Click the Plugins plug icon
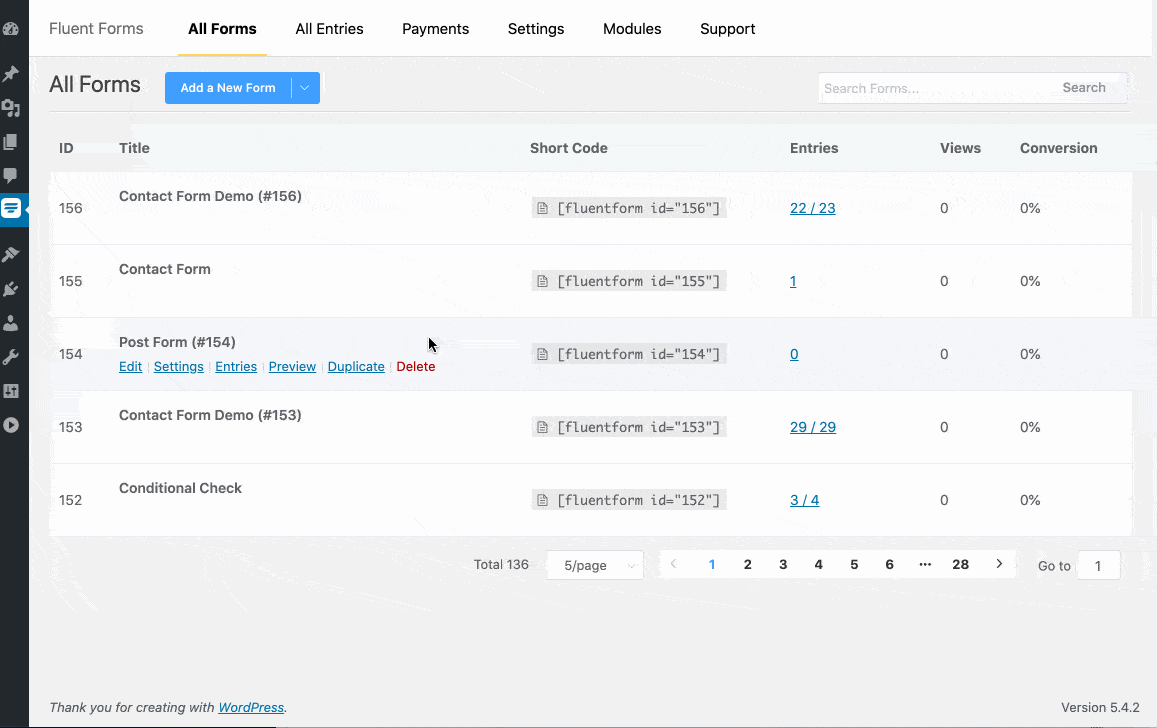The width and height of the screenshot is (1157, 728). coord(11,289)
